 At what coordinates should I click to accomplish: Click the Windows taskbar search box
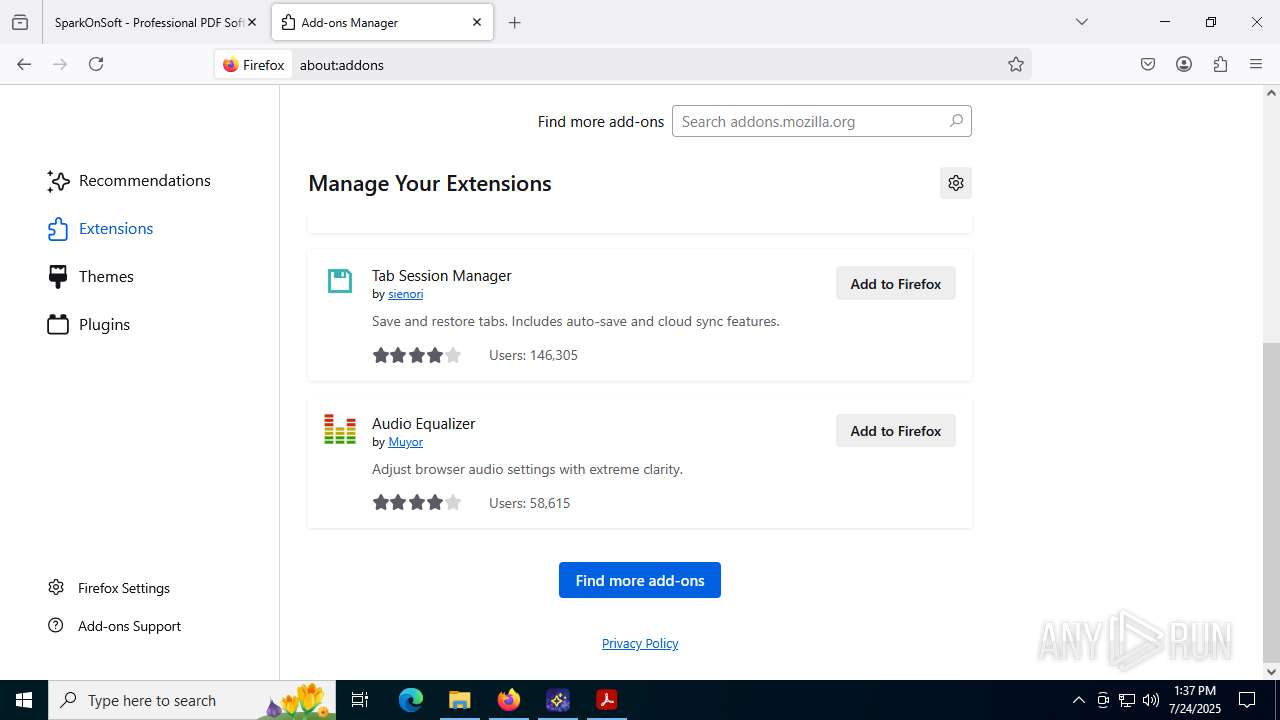pyautogui.click(x=192, y=700)
